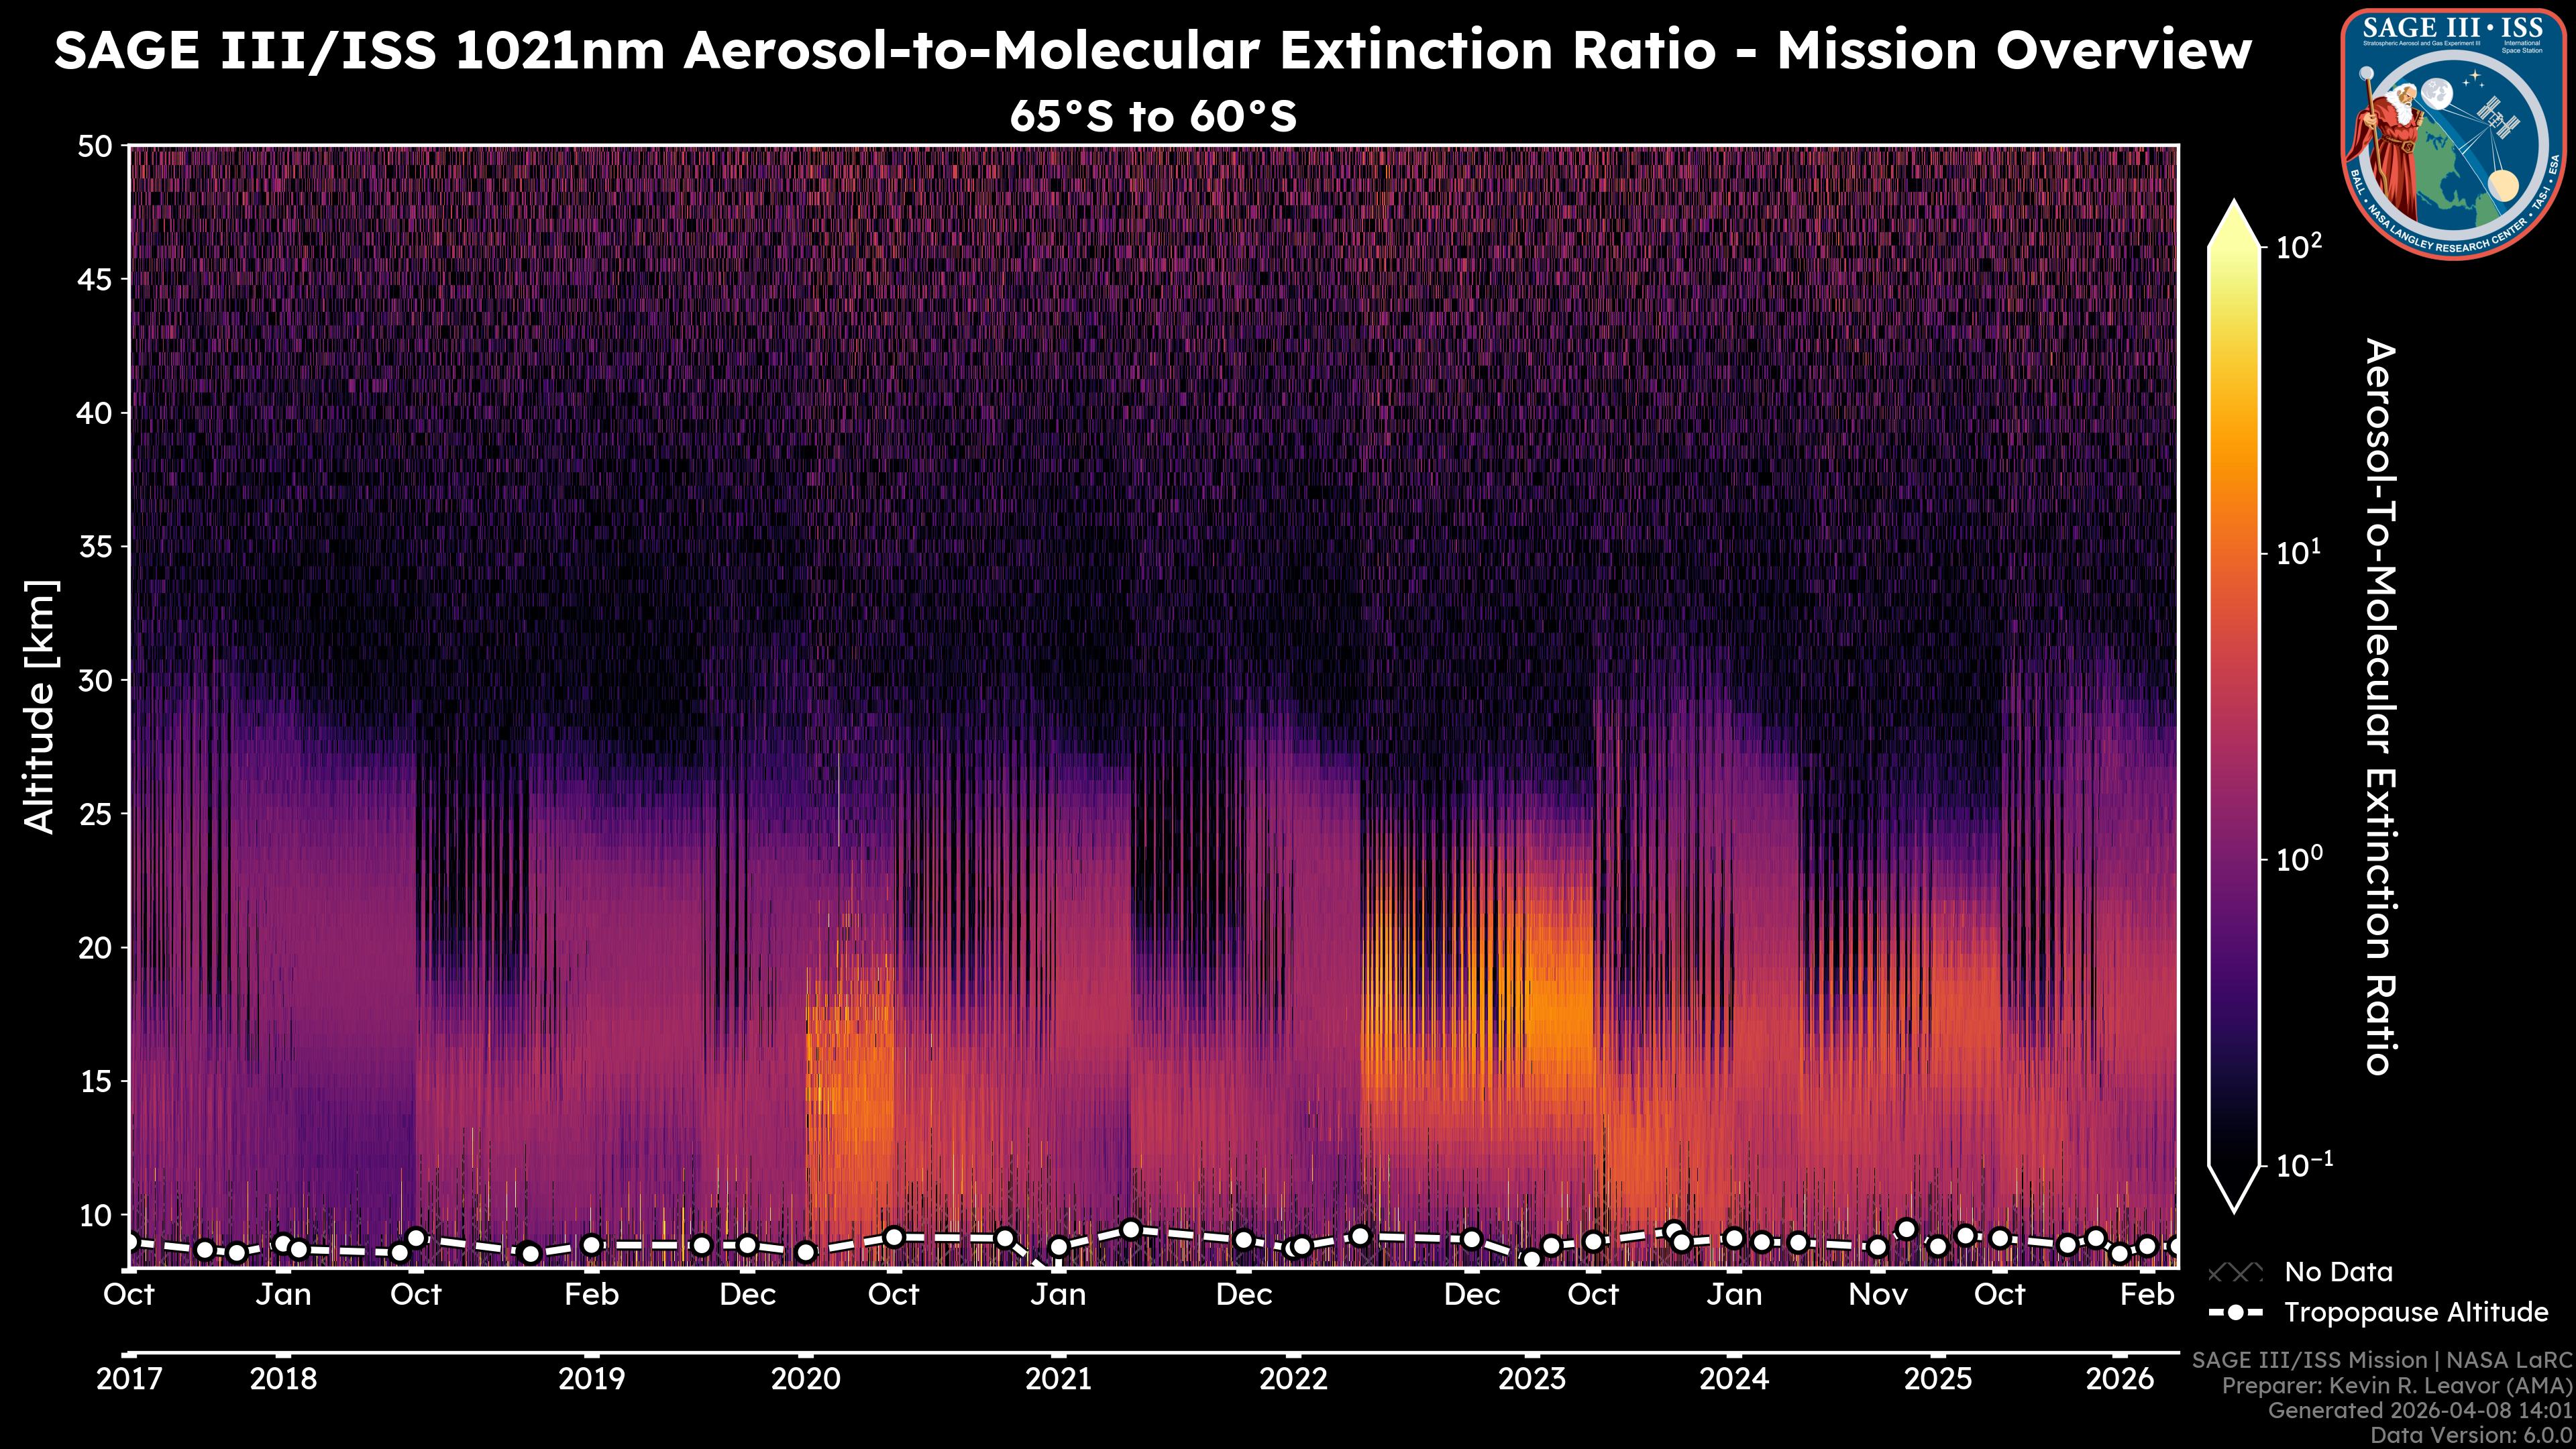Click the tropopause marker above Jan 2021
2576x1449 pixels.
[1058, 1246]
